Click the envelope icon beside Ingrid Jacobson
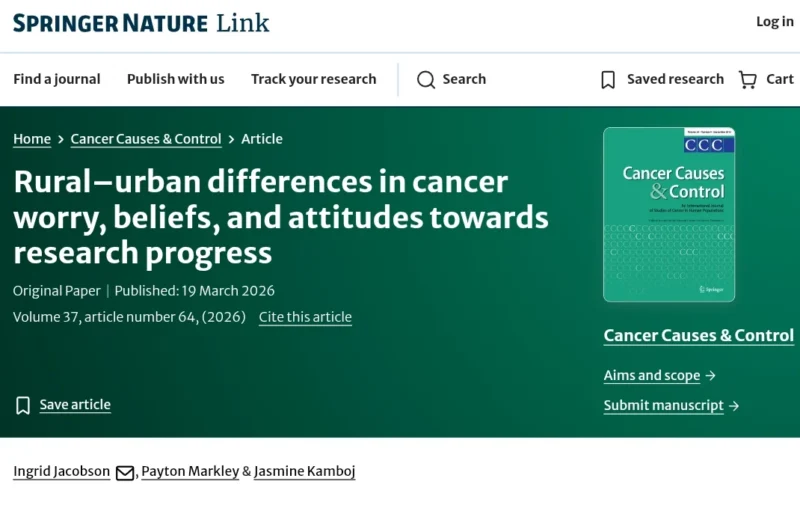Viewport: 800px width, 508px height. [x=125, y=472]
